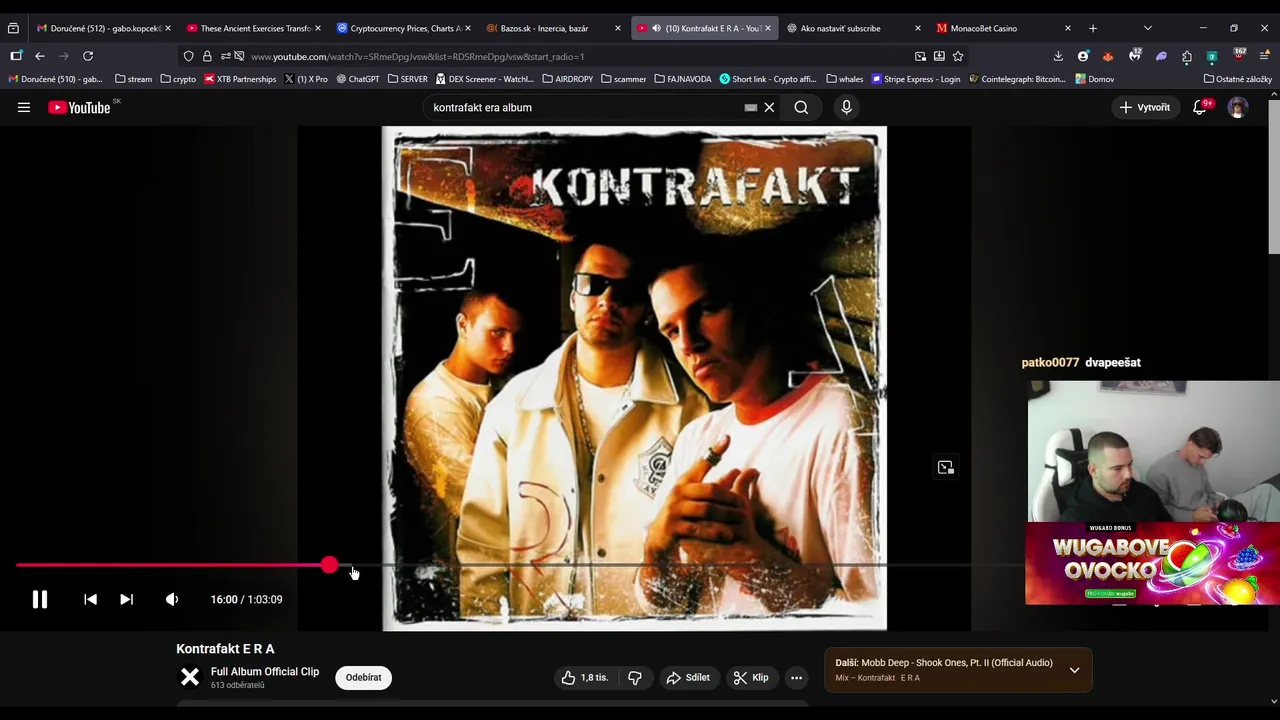Open the Full Album Official Clip channel

pos(265,671)
